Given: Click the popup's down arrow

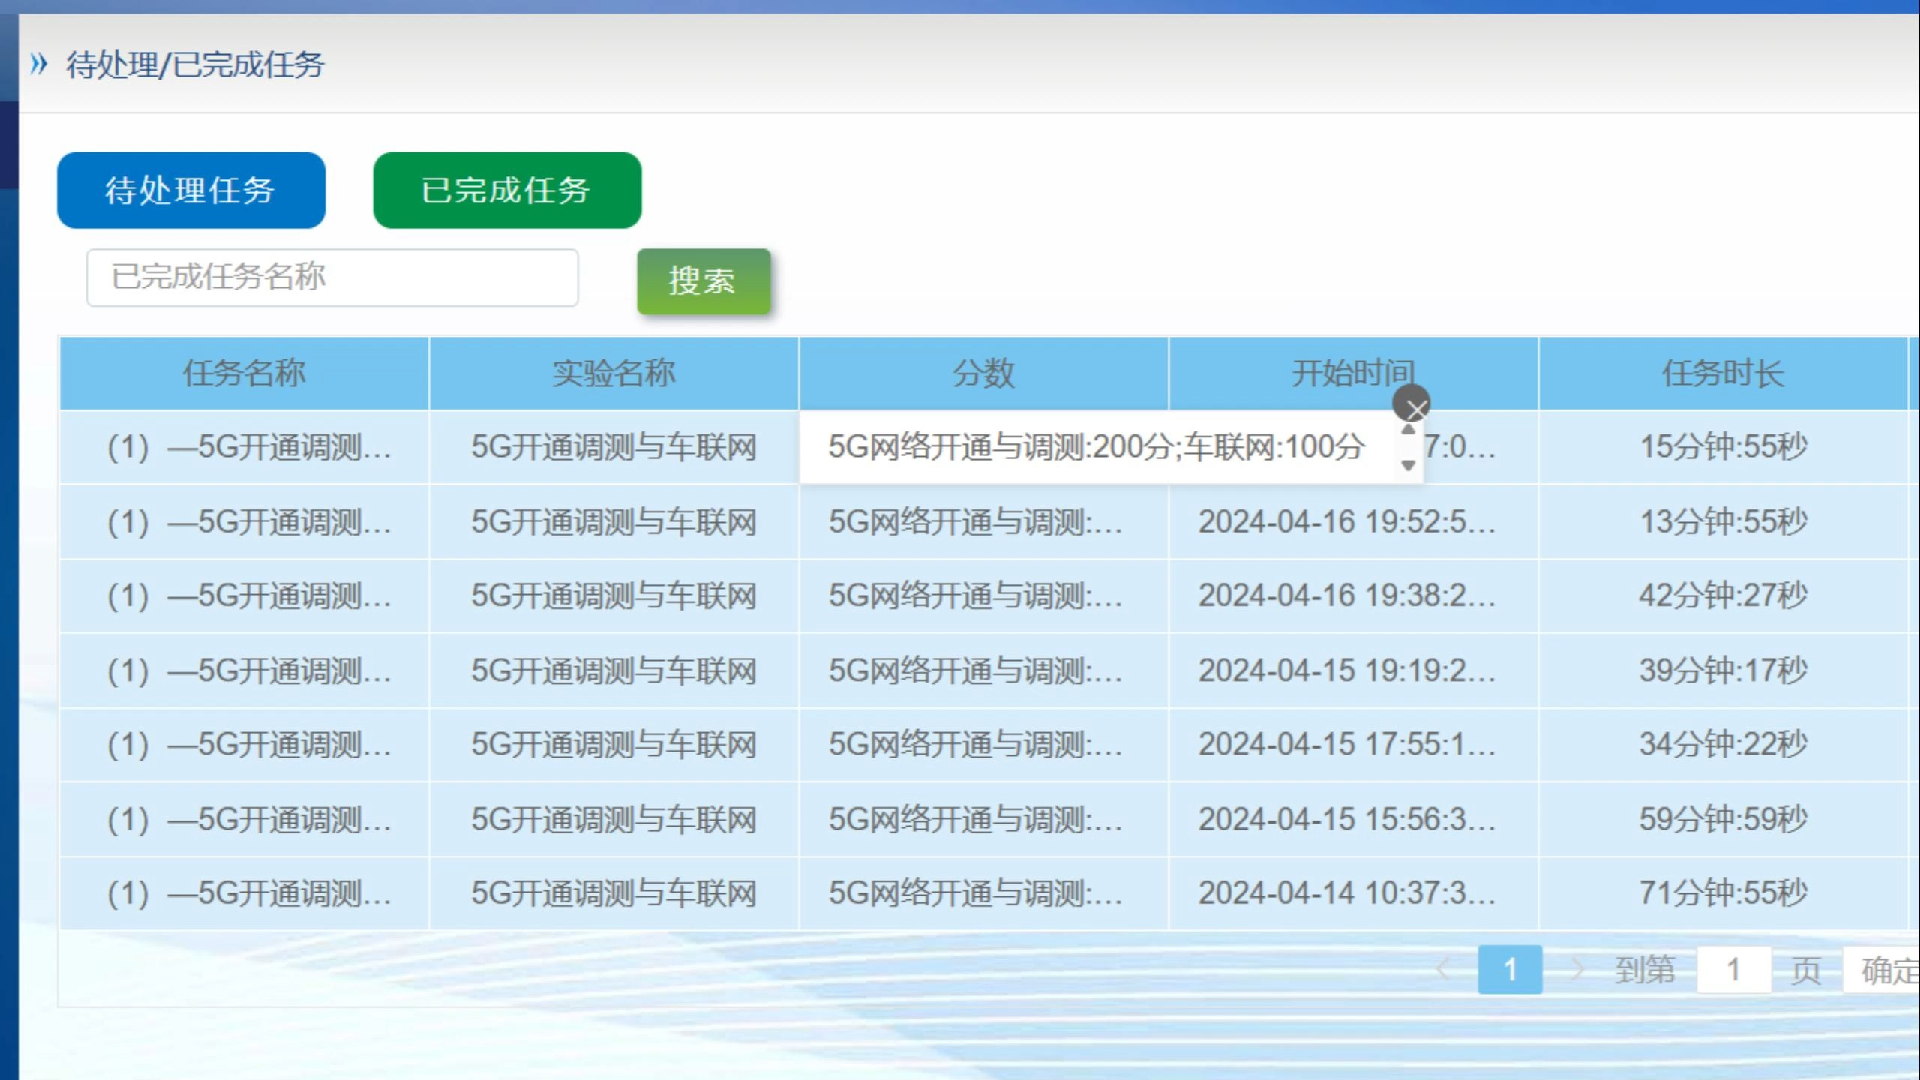Looking at the screenshot, I should coord(1408,465).
